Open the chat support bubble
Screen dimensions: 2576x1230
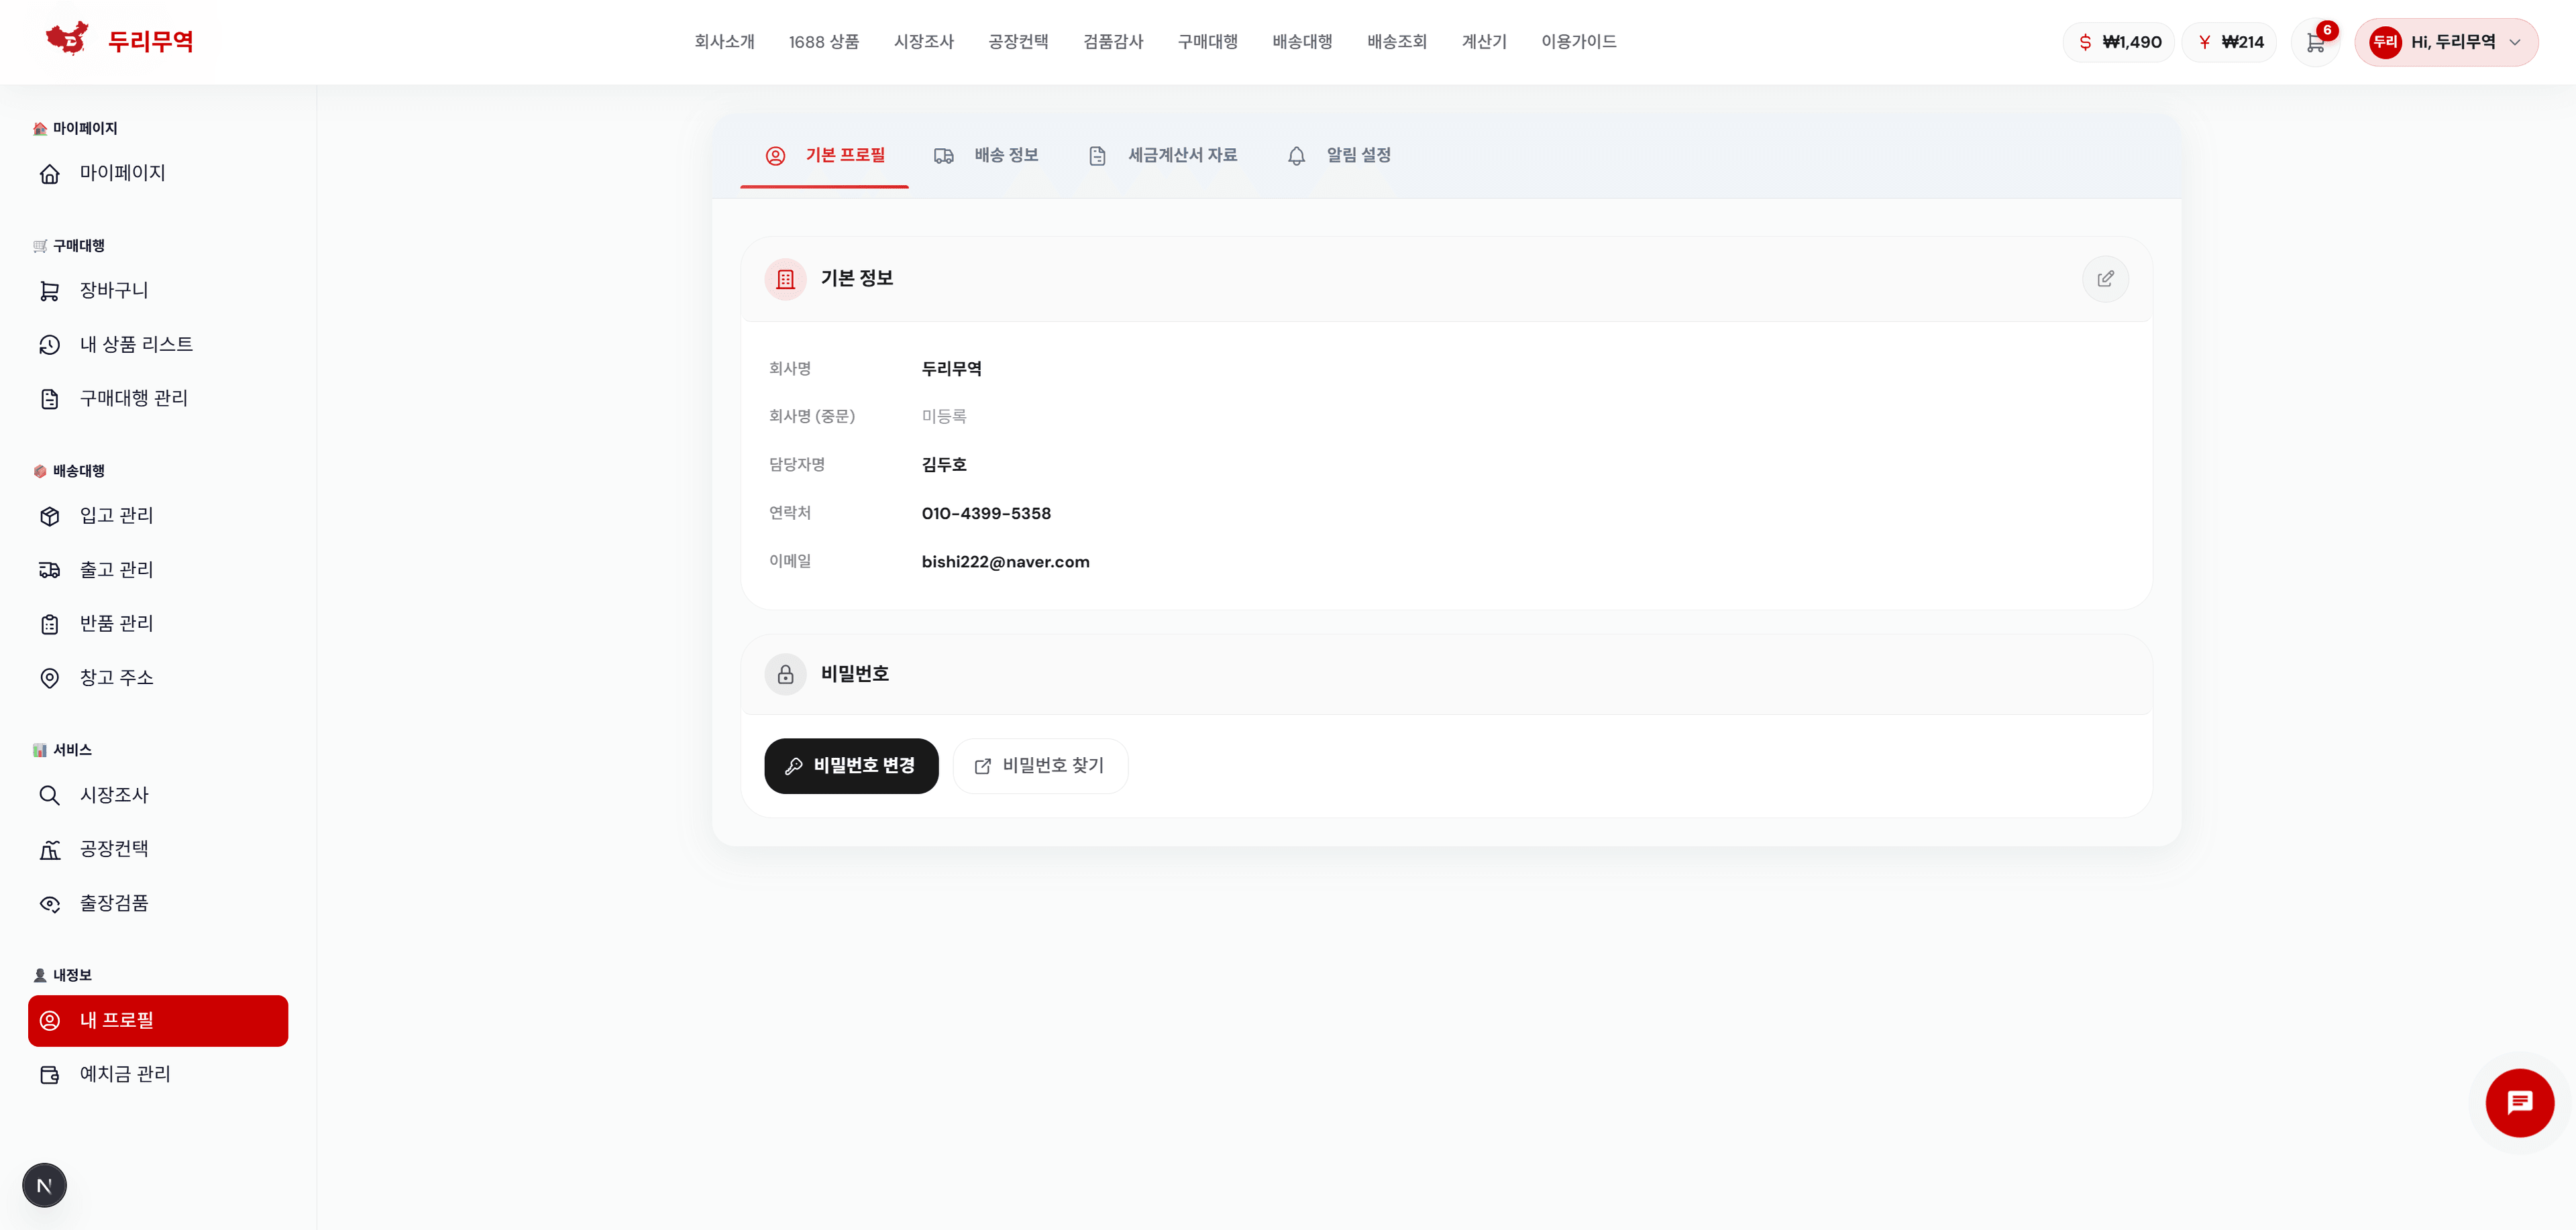[x=2518, y=1103]
